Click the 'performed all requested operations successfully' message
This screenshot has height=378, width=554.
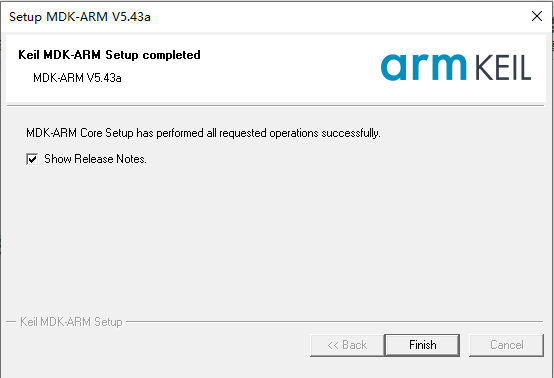coord(269,133)
